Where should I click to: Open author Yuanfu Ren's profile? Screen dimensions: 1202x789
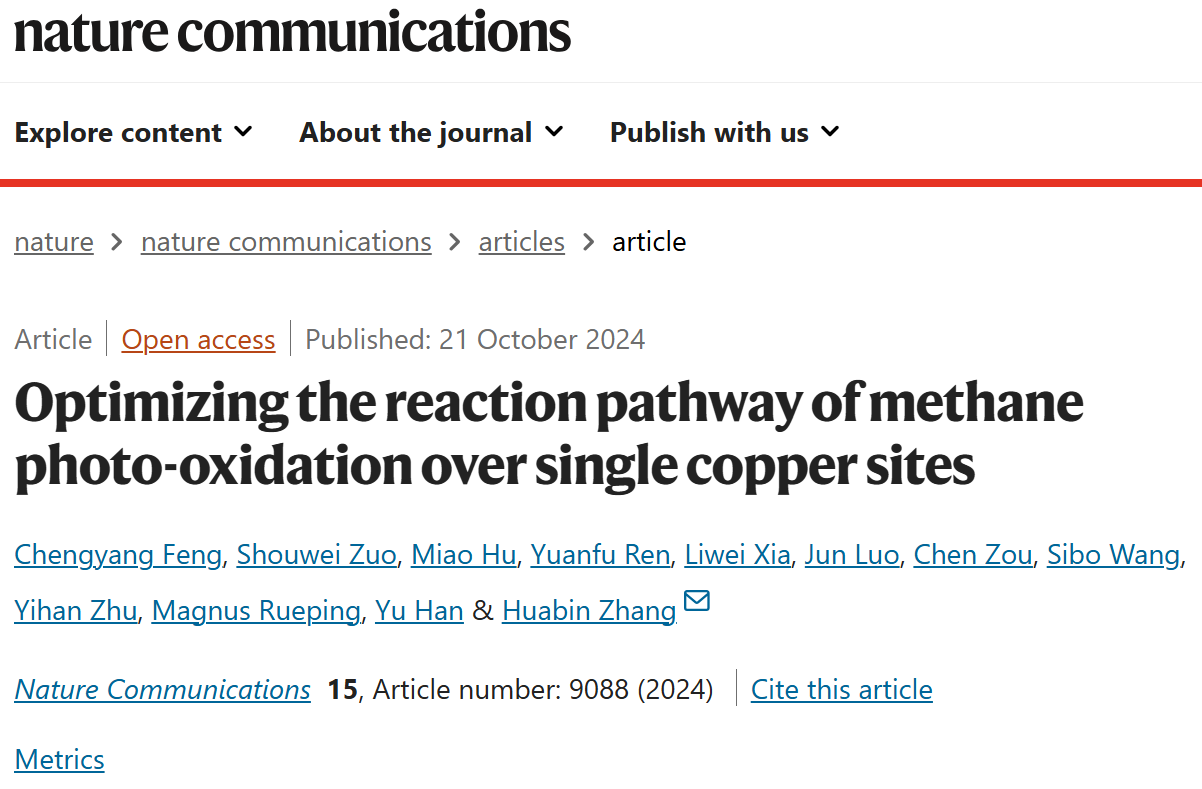600,555
